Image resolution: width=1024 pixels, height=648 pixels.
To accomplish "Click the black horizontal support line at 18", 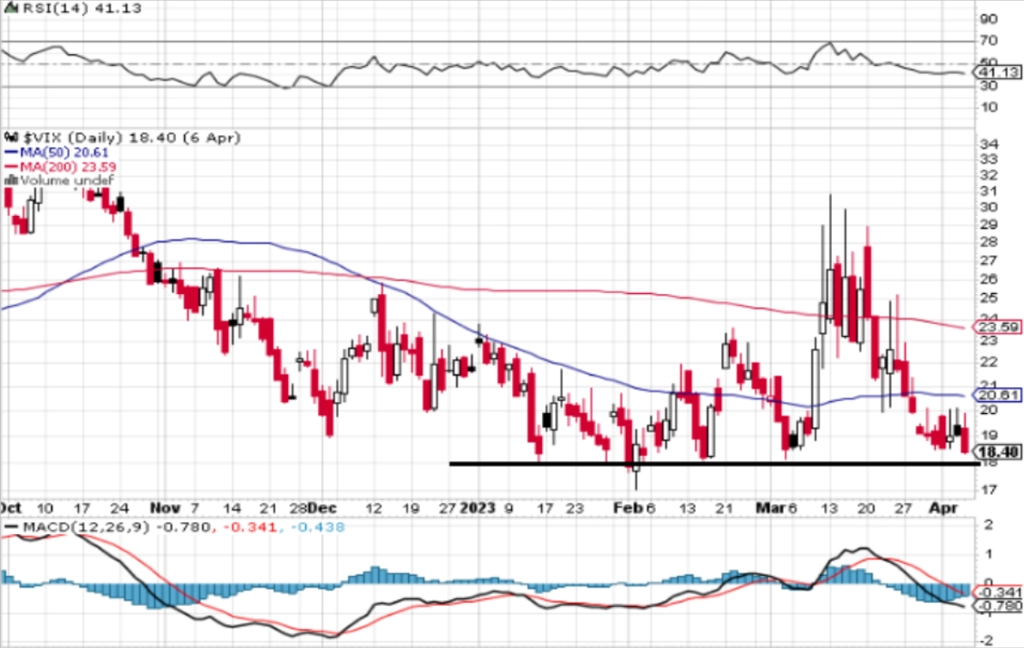I will pyautogui.click(x=700, y=463).
